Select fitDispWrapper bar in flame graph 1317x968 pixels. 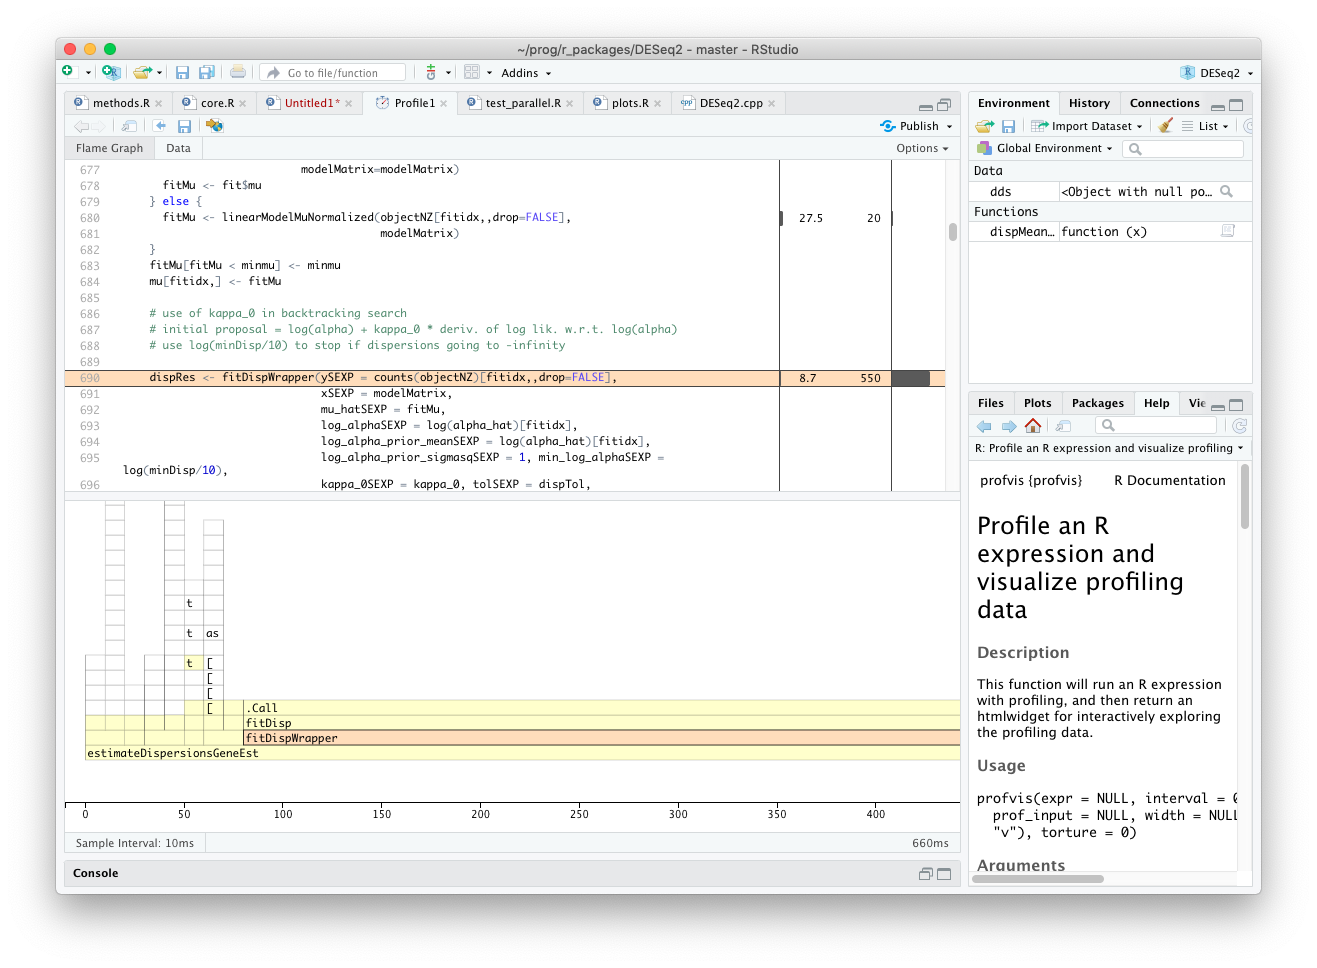pyautogui.click(x=602, y=738)
